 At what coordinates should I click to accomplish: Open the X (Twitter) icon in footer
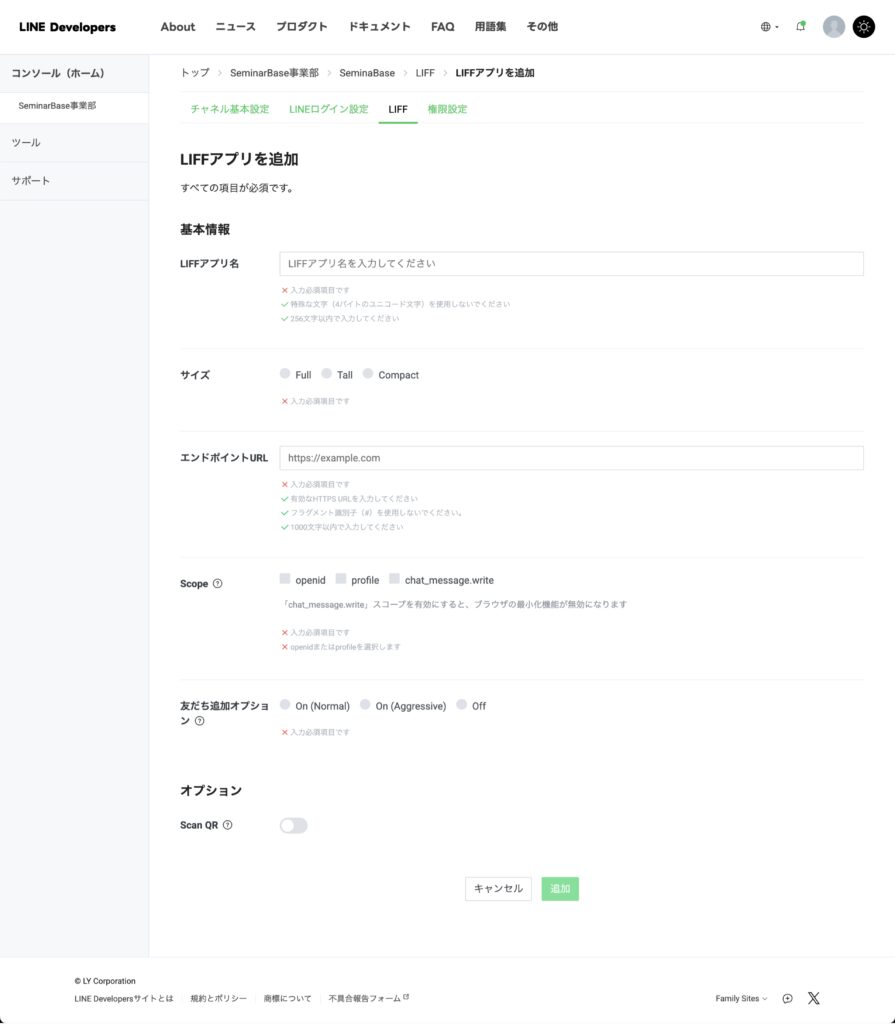[x=814, y=998]
